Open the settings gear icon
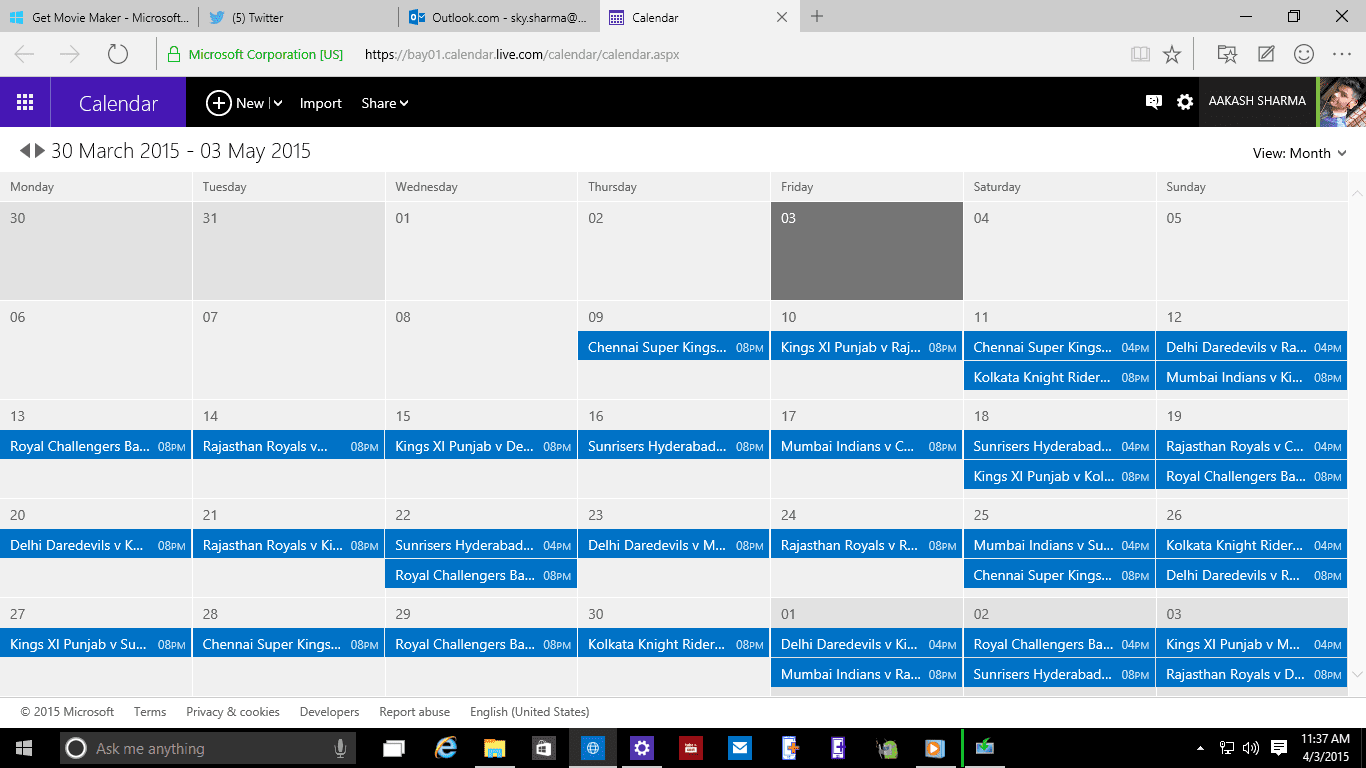 tap(1185, 102)
